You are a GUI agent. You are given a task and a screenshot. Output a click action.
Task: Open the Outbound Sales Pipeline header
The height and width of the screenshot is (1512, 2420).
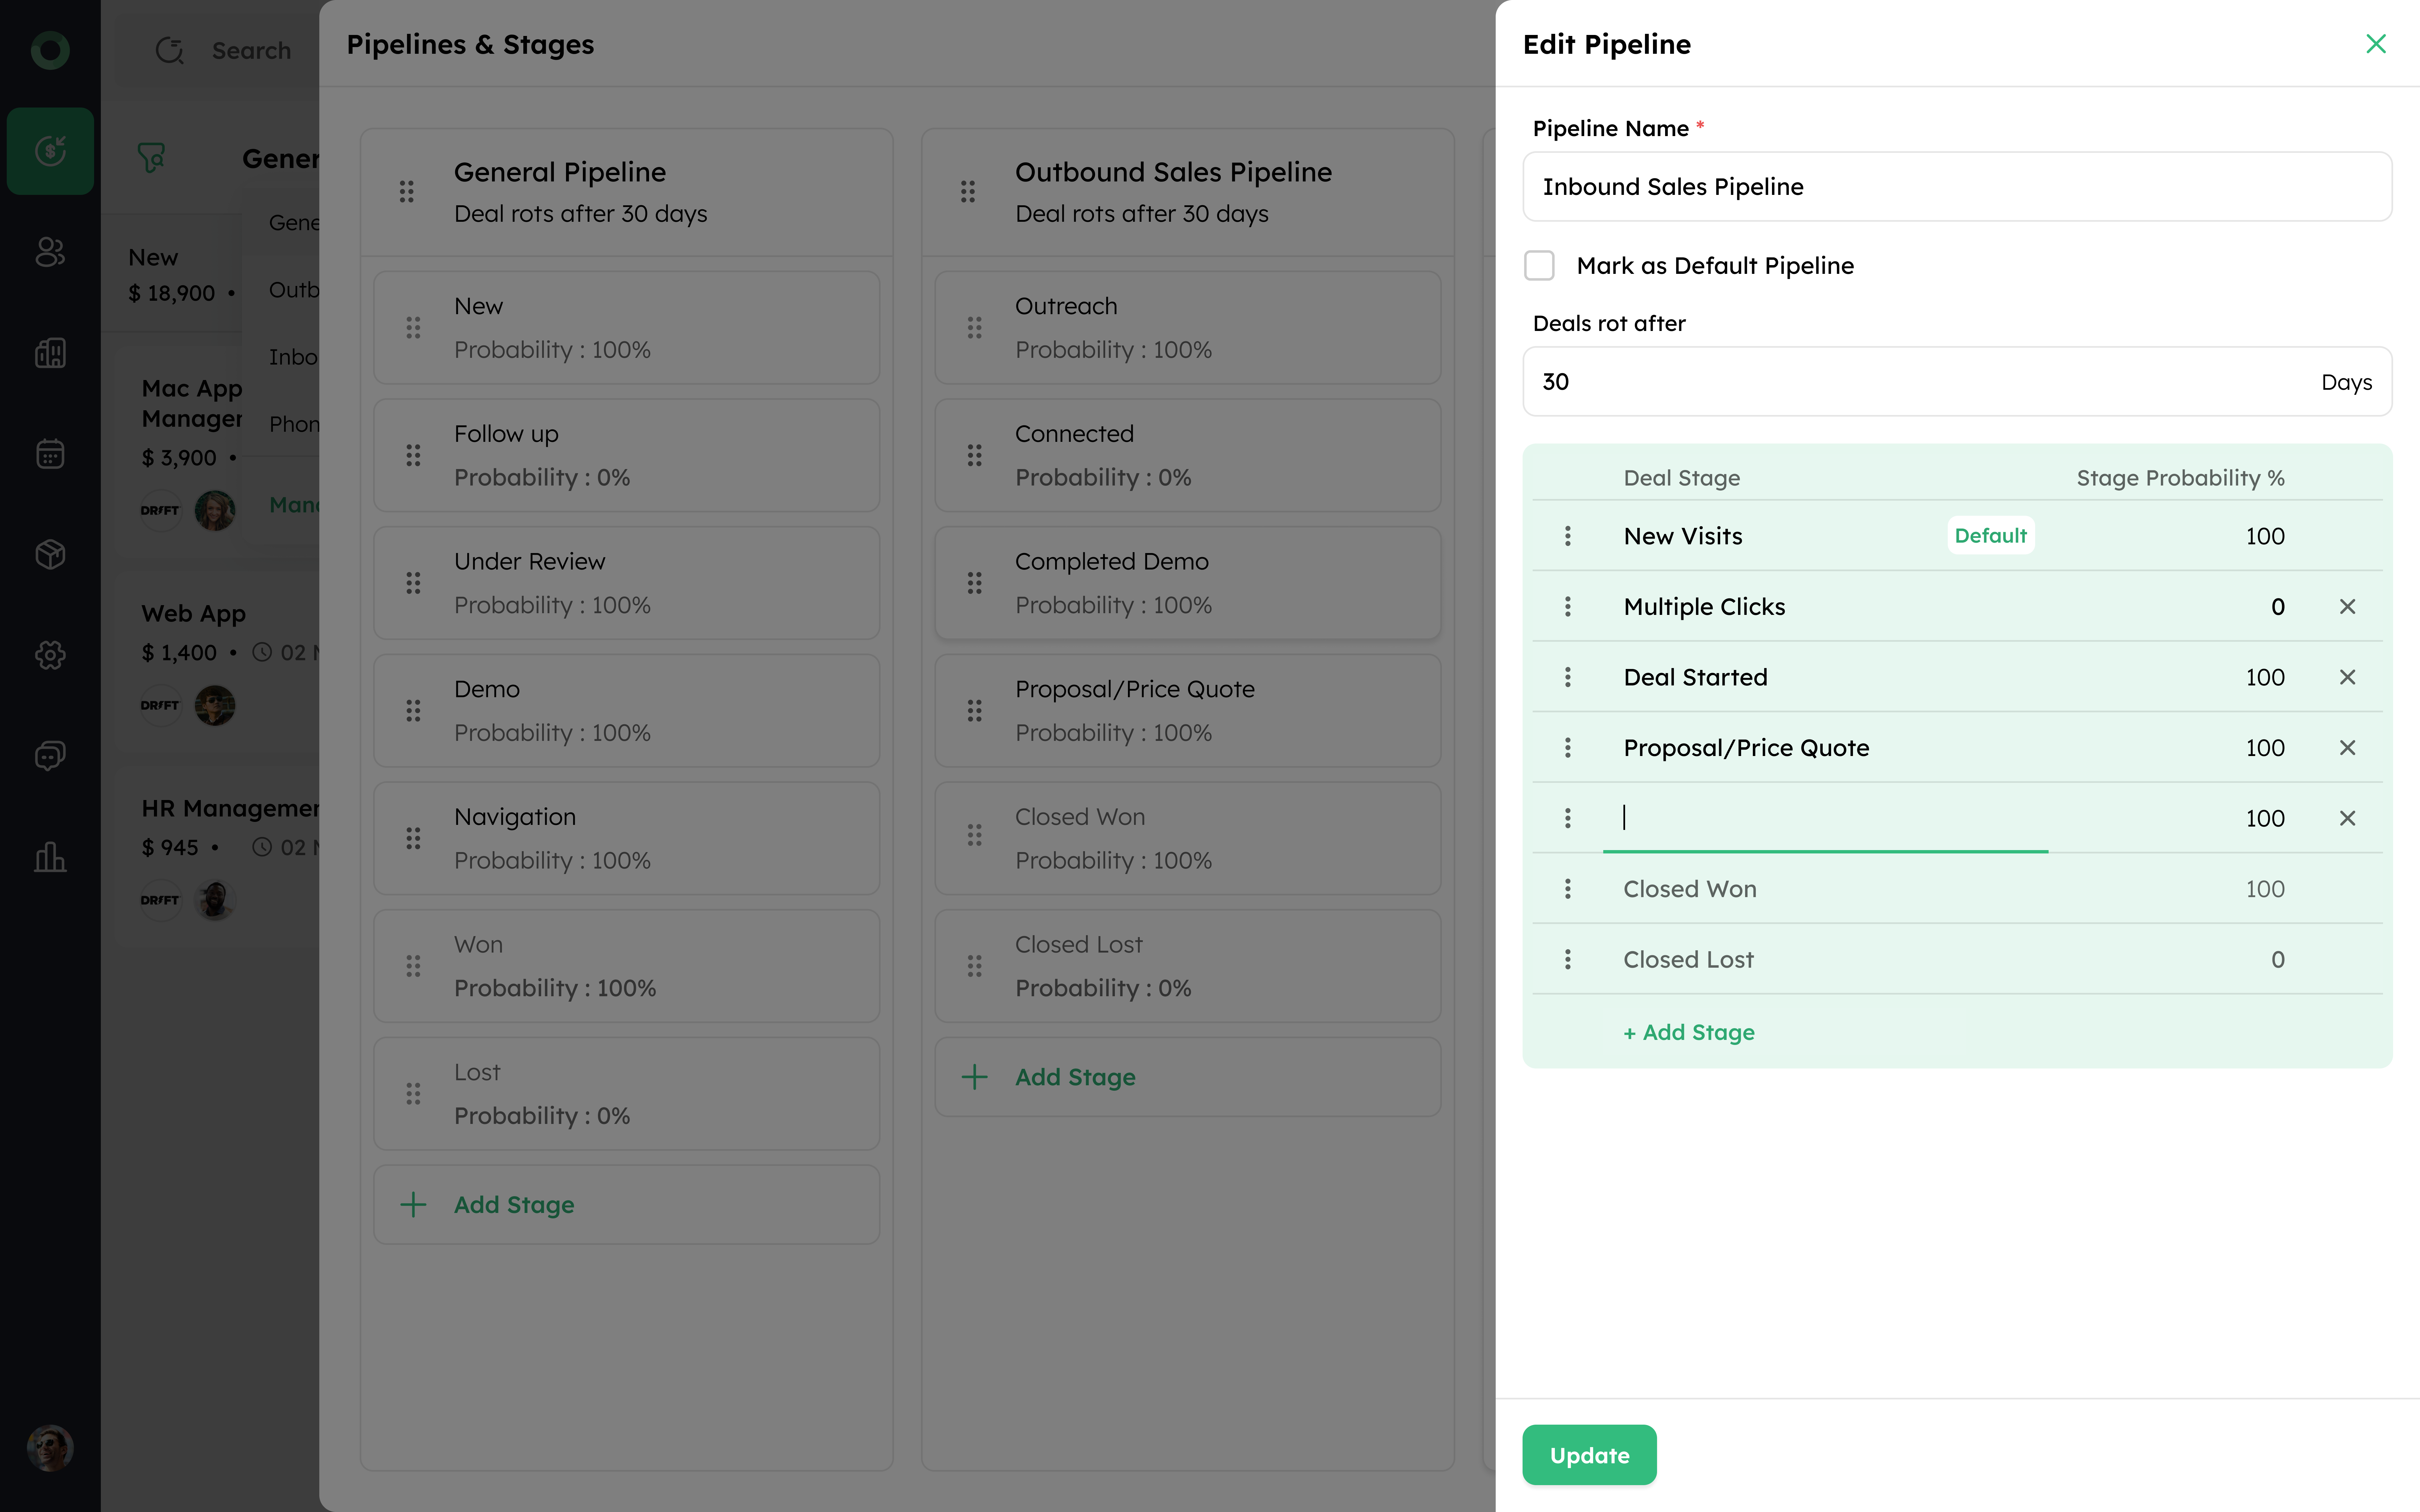[x=1188, y=192]
